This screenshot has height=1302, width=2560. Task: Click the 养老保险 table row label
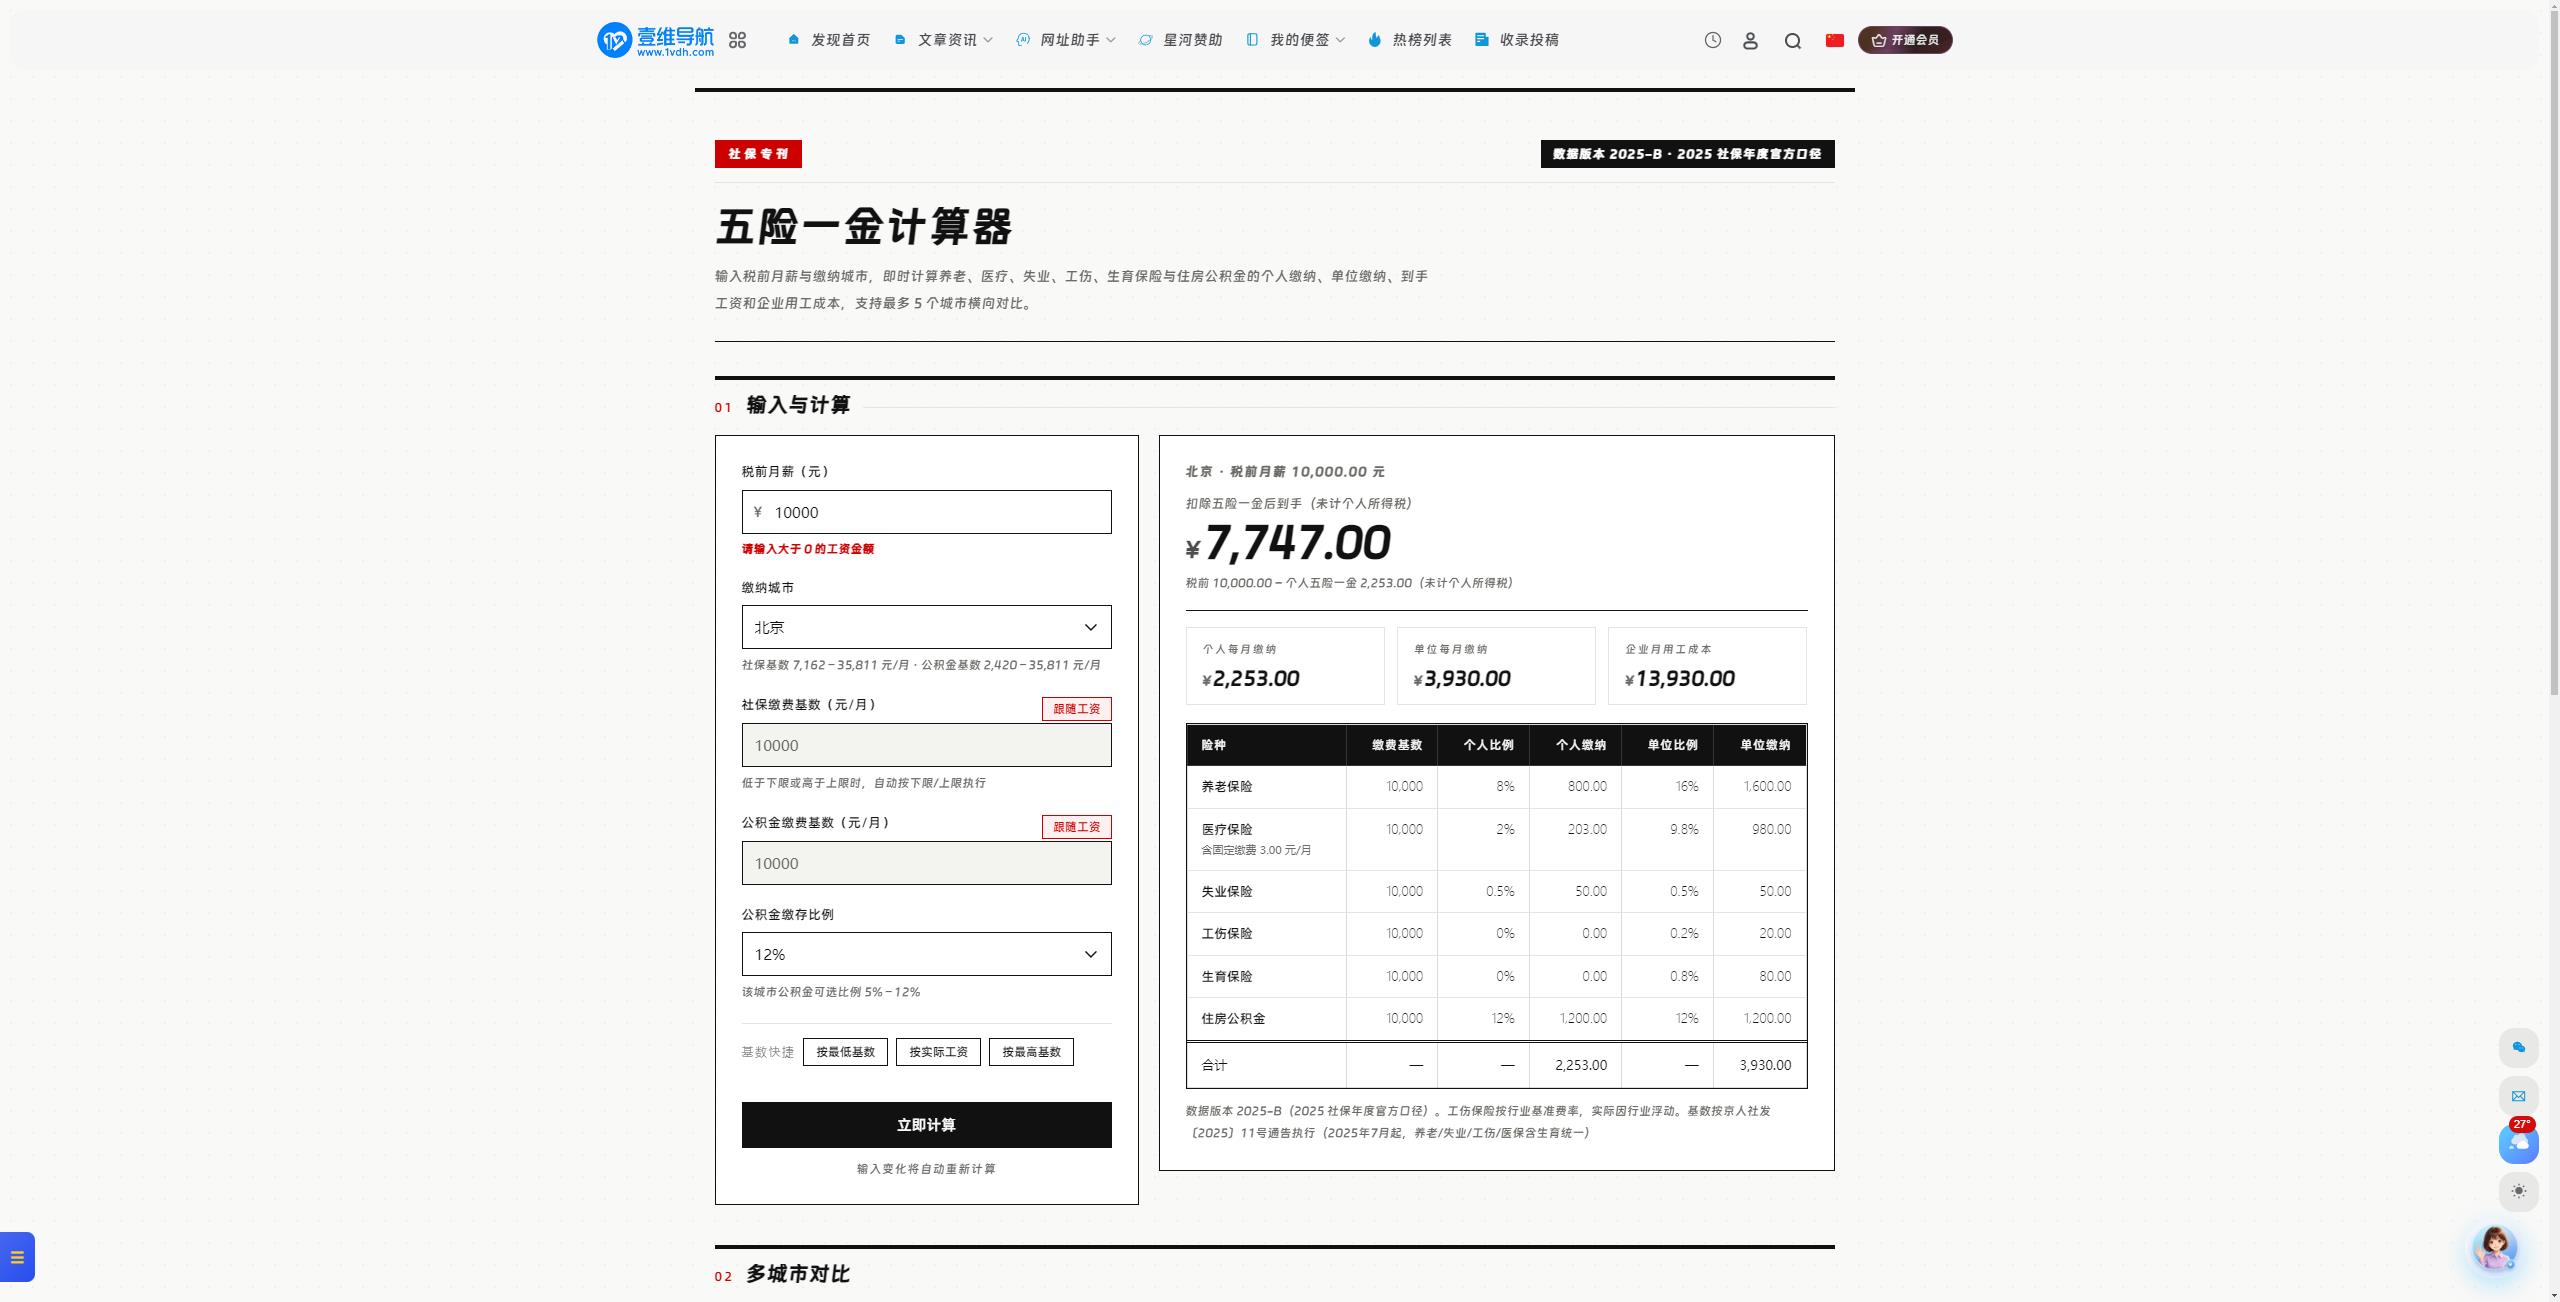[x=1227, y=787]
